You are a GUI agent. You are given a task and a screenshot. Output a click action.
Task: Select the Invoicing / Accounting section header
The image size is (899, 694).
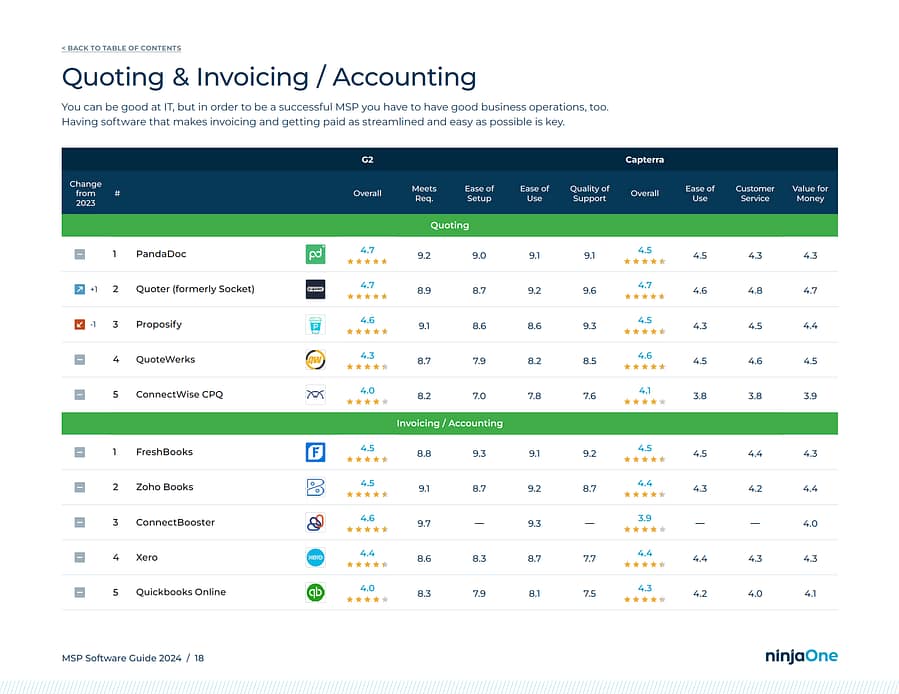(449, 423)
